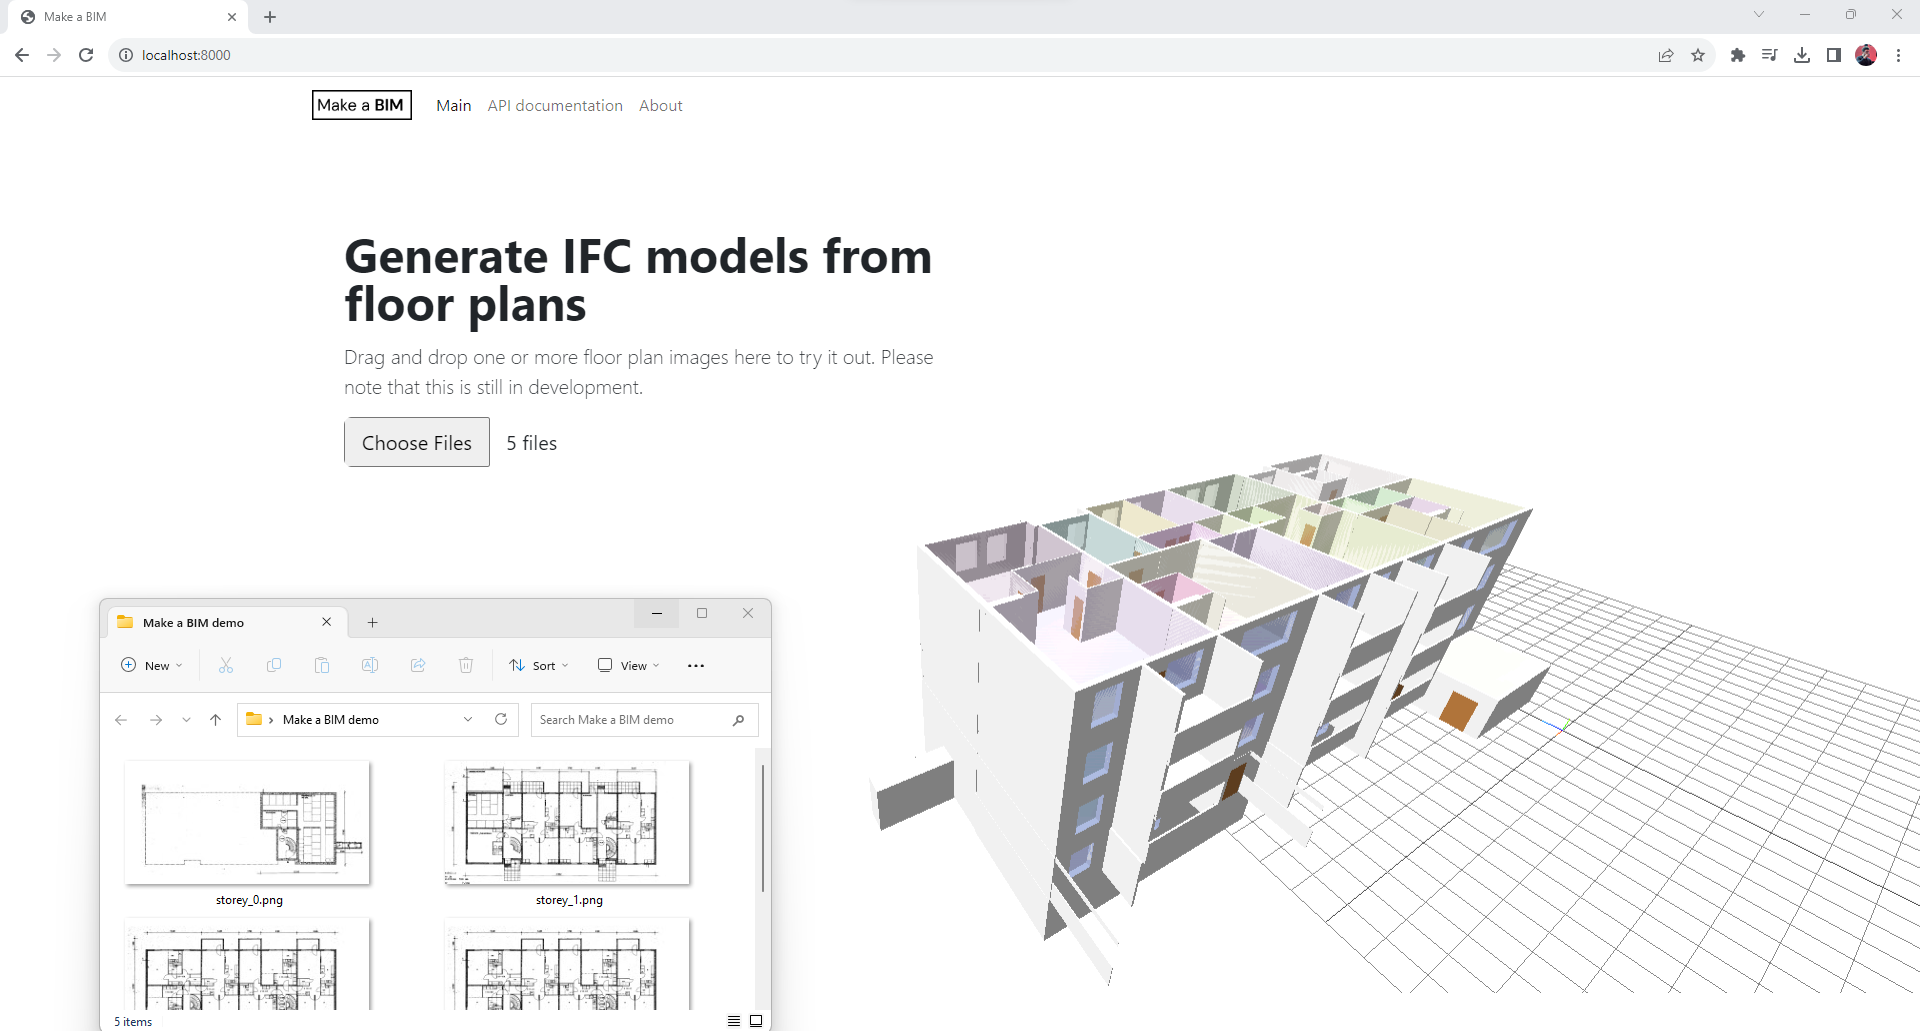Toggle Chrome side panel icon
Image resolution: width=1920 pixels, height=1031 pixels.
pos(1834,55)
